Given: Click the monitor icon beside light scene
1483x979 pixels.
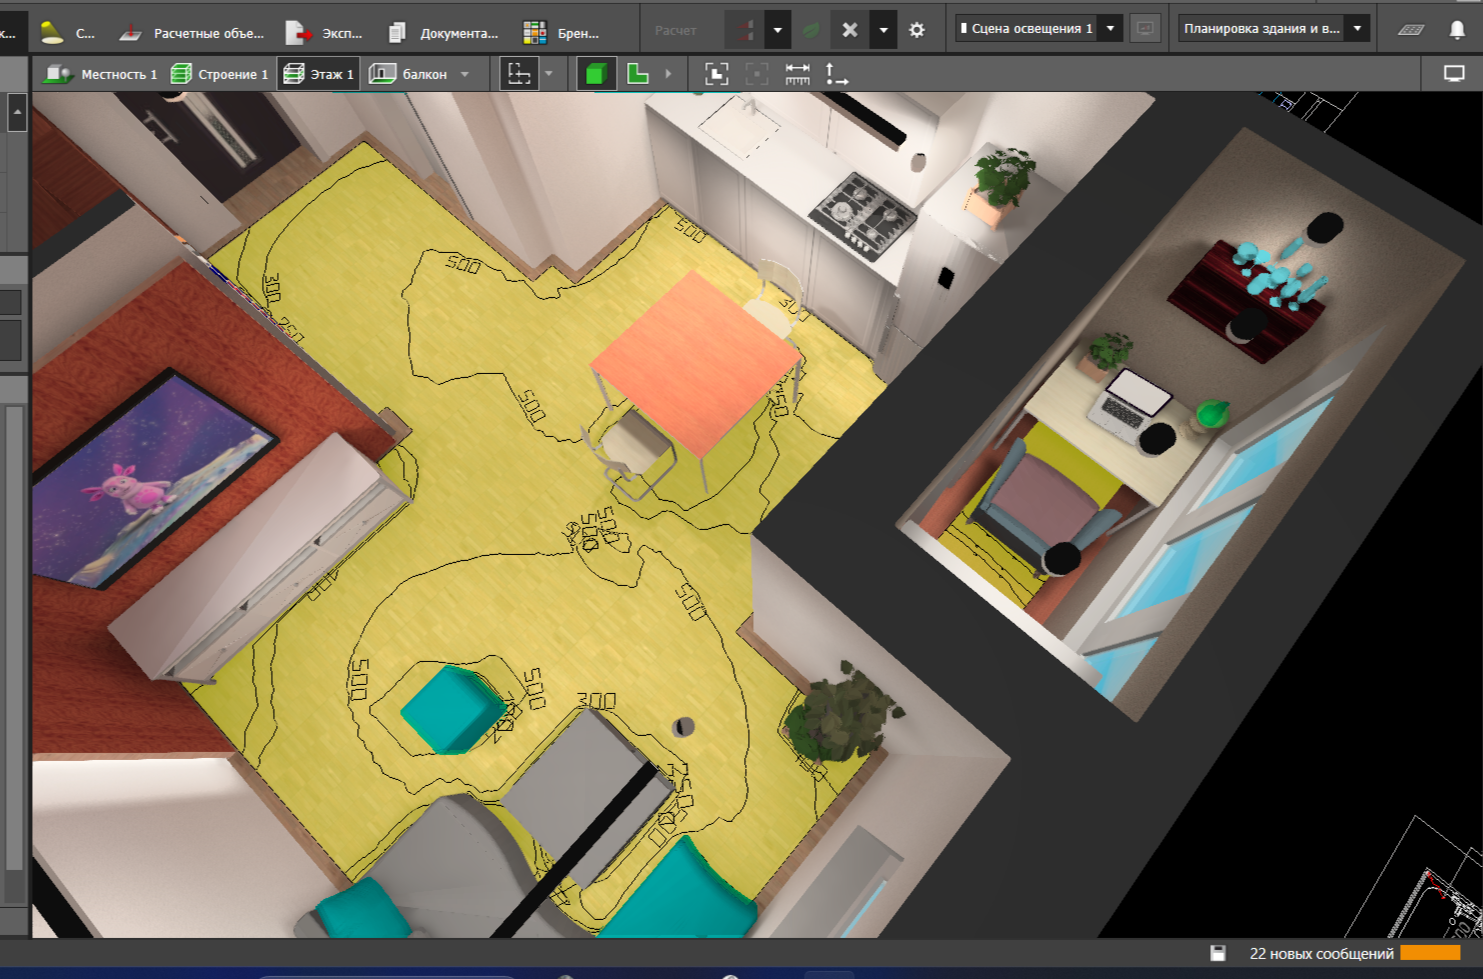Looking at the screenshot, I should [1145, 28].
